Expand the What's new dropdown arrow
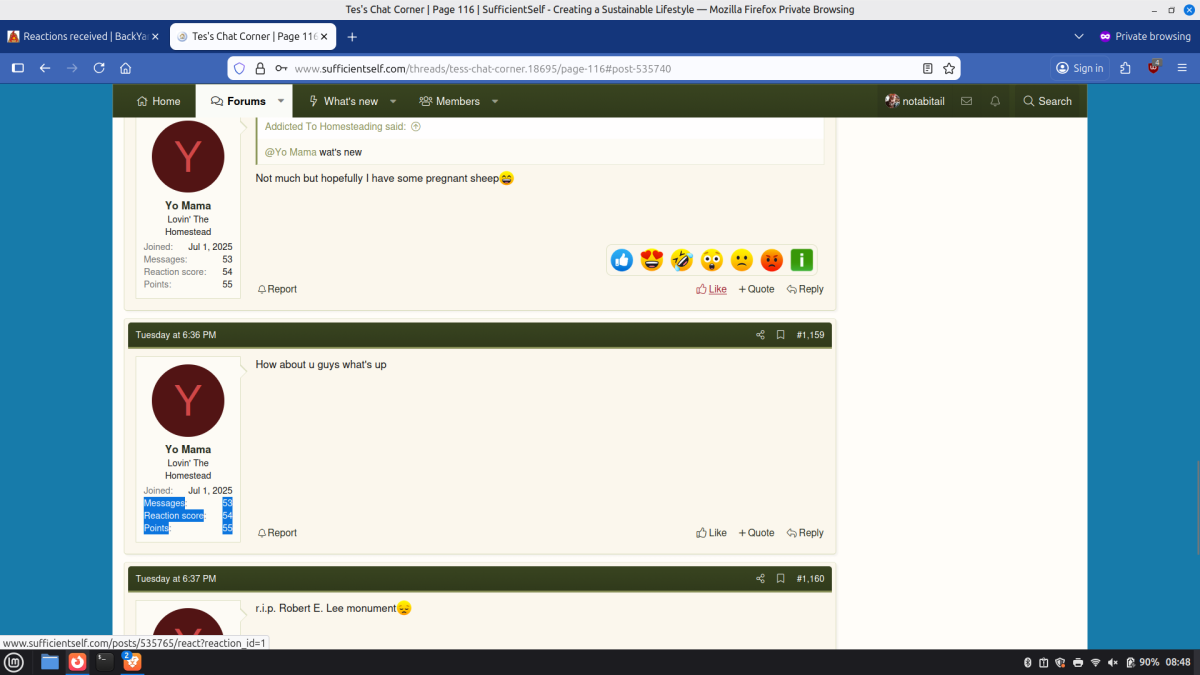The width and height of the screenshot is (1200, 675). pyautogui.click(x=393, y=101)
